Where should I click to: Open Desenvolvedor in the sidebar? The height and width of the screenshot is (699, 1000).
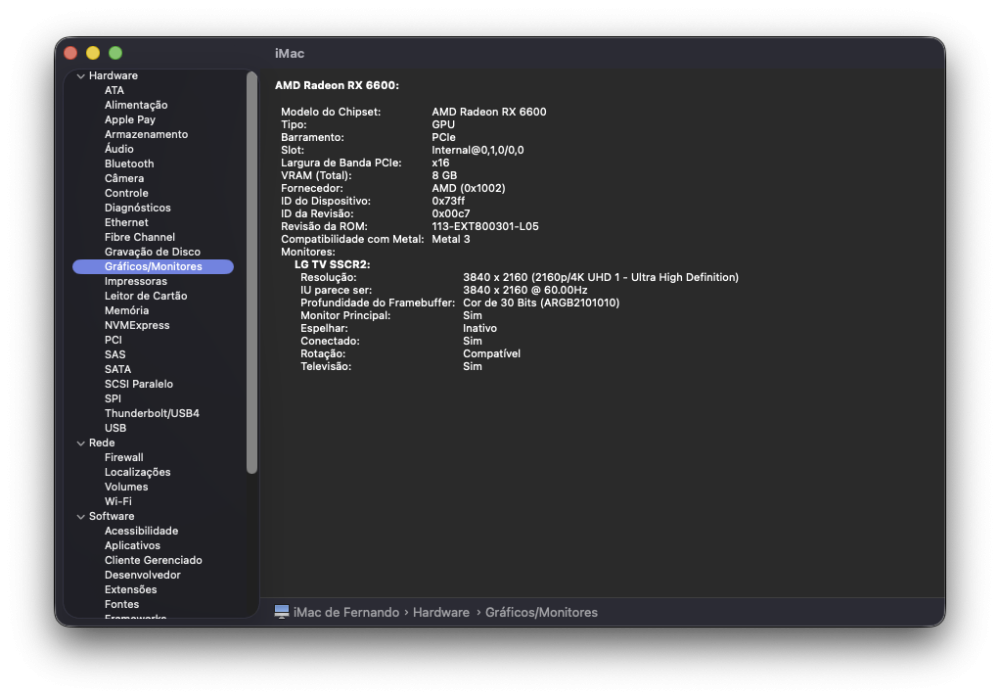point(142,575)
